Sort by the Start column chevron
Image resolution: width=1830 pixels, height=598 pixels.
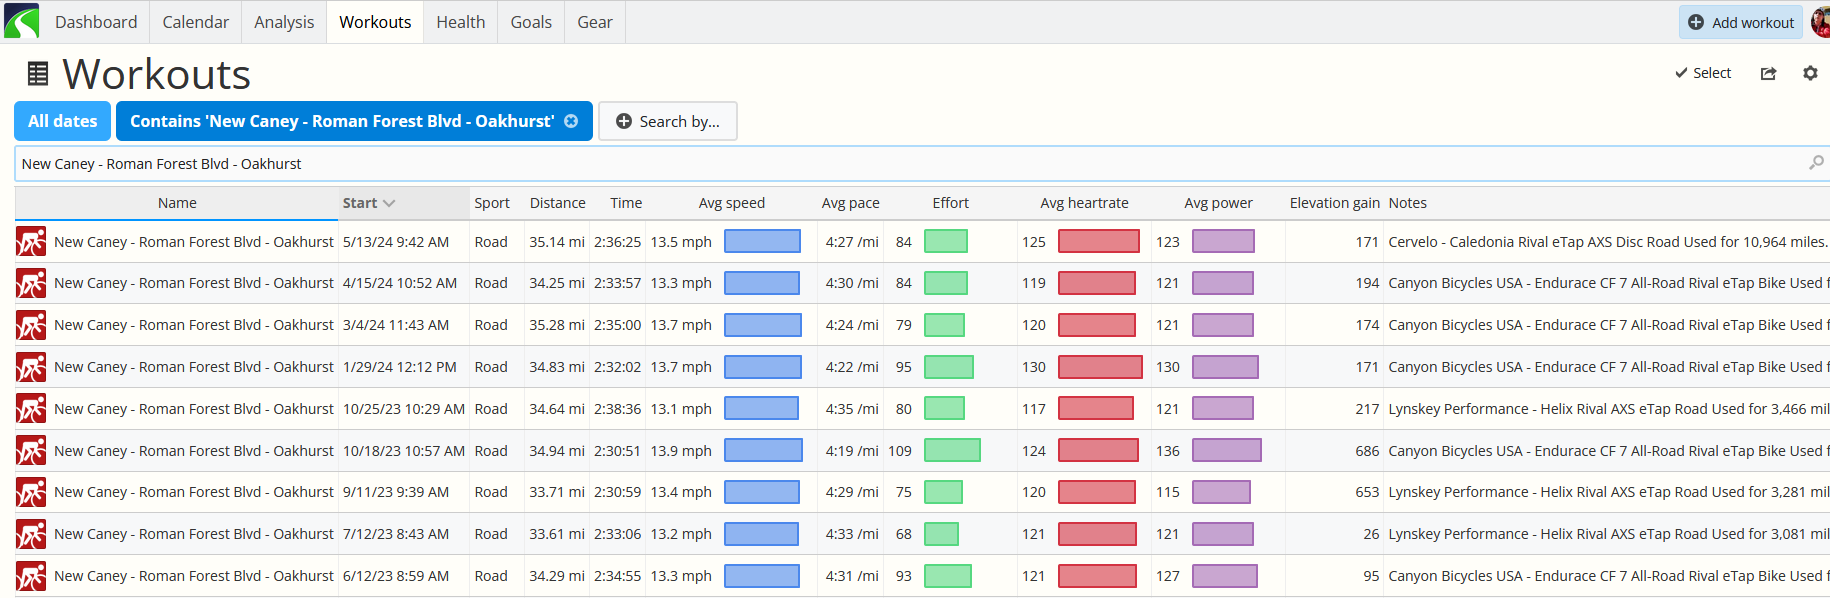pyautogui.click(x=389, y=203)
